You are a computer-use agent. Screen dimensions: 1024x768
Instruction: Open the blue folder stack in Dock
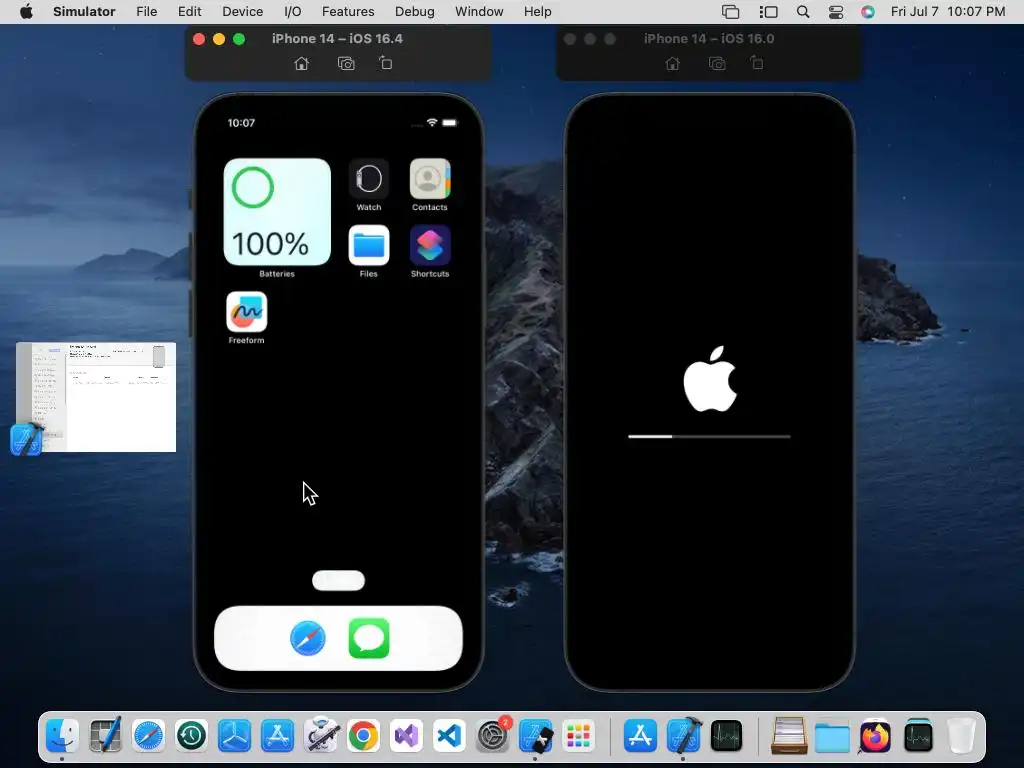coord(832,736)
